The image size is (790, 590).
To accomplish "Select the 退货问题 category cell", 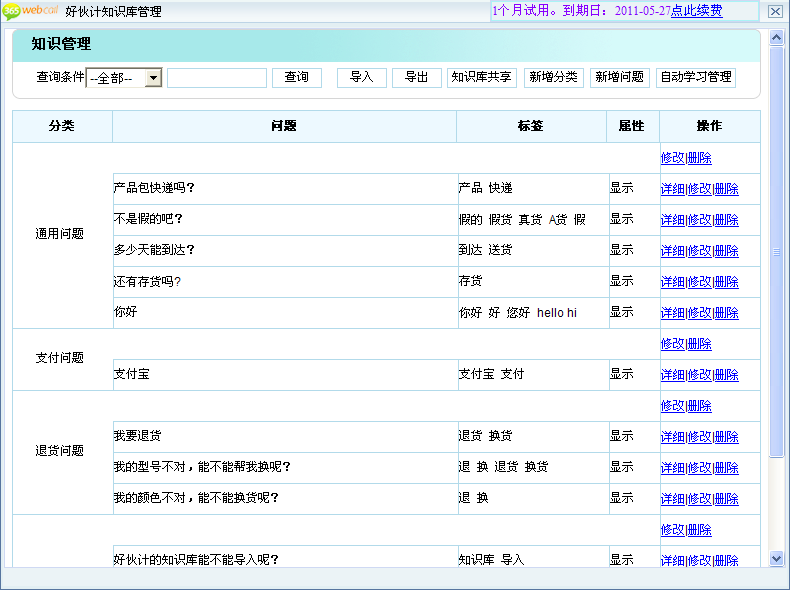I will click(x=62, y=452).
